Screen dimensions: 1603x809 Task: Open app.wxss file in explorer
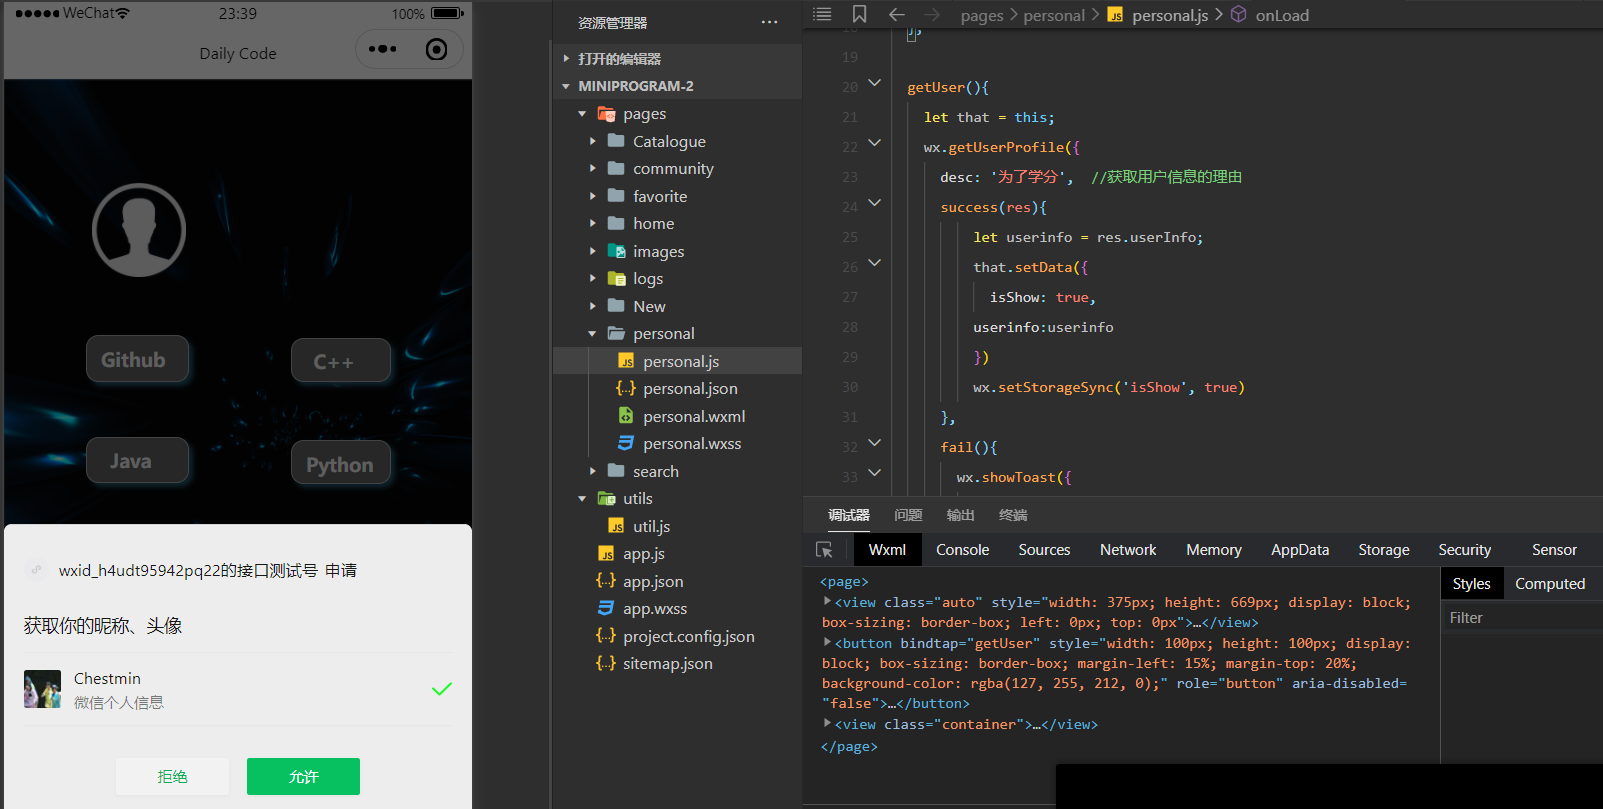(655, 608)
